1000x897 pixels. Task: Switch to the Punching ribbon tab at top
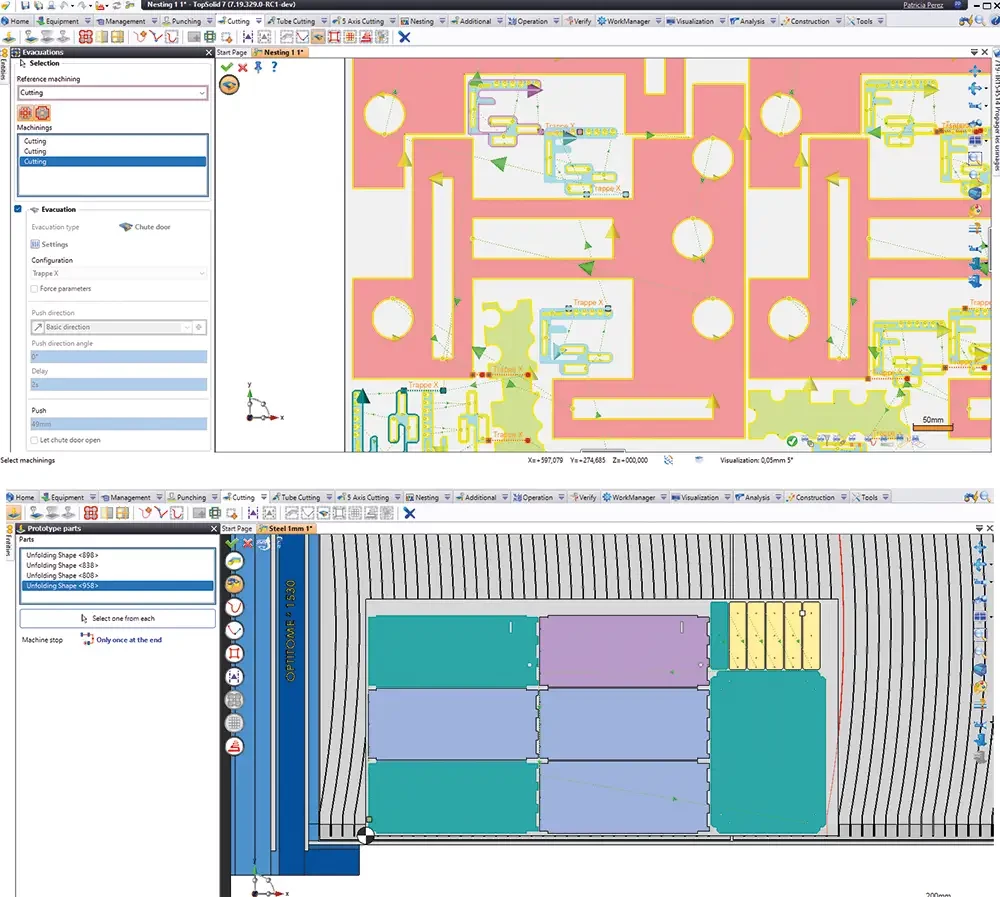(x=186, y=21)
